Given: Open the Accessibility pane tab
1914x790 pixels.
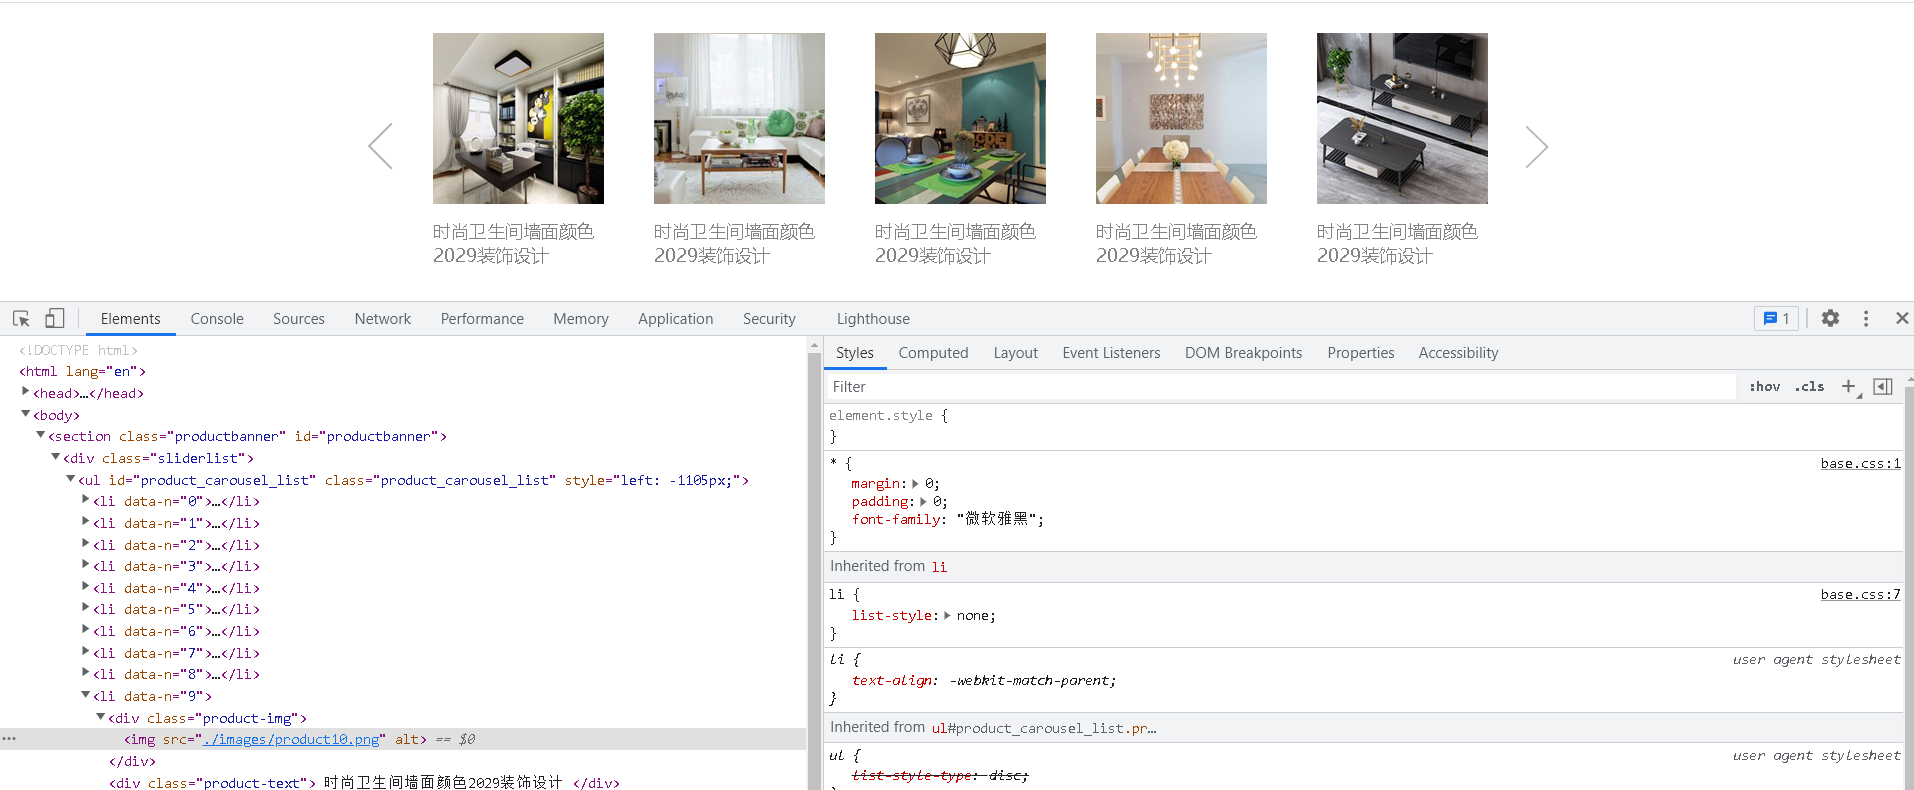Looking at the screenshot, I should 1458,353.
